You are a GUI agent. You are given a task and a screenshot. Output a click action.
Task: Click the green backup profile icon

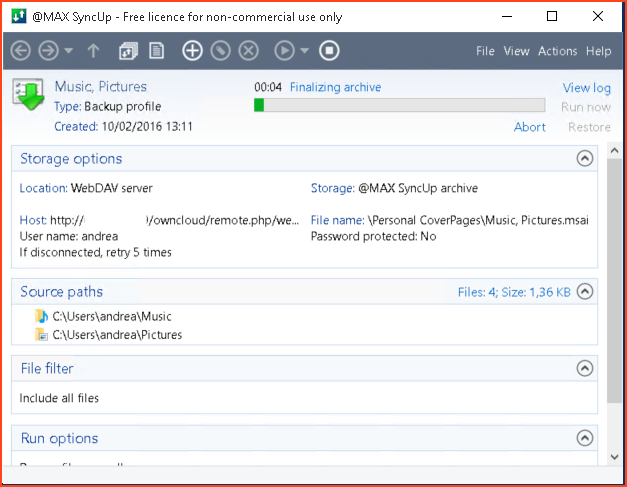pyautogui.click(x=28, y=94)
